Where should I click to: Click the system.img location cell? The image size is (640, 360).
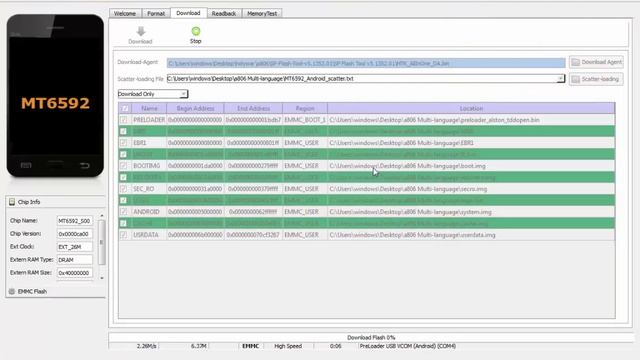[x=471, y=212]
